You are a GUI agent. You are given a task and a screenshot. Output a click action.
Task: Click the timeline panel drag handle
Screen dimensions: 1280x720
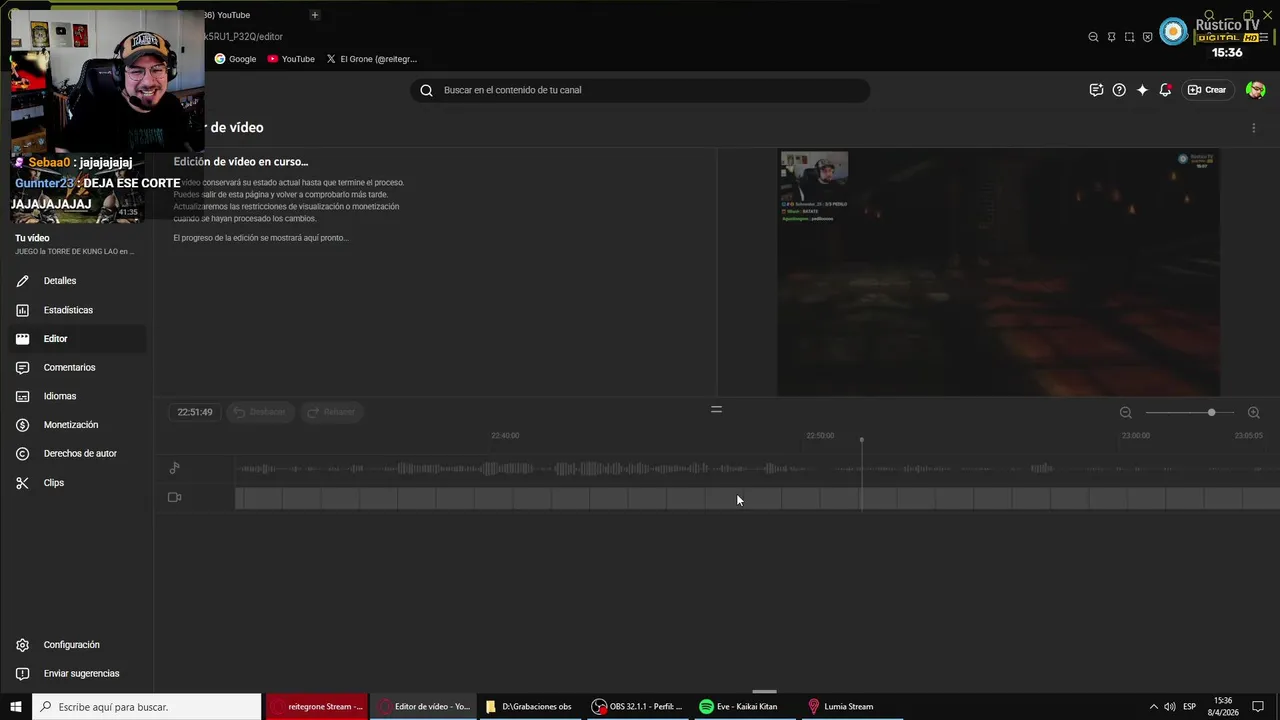(x=716, y=409)
